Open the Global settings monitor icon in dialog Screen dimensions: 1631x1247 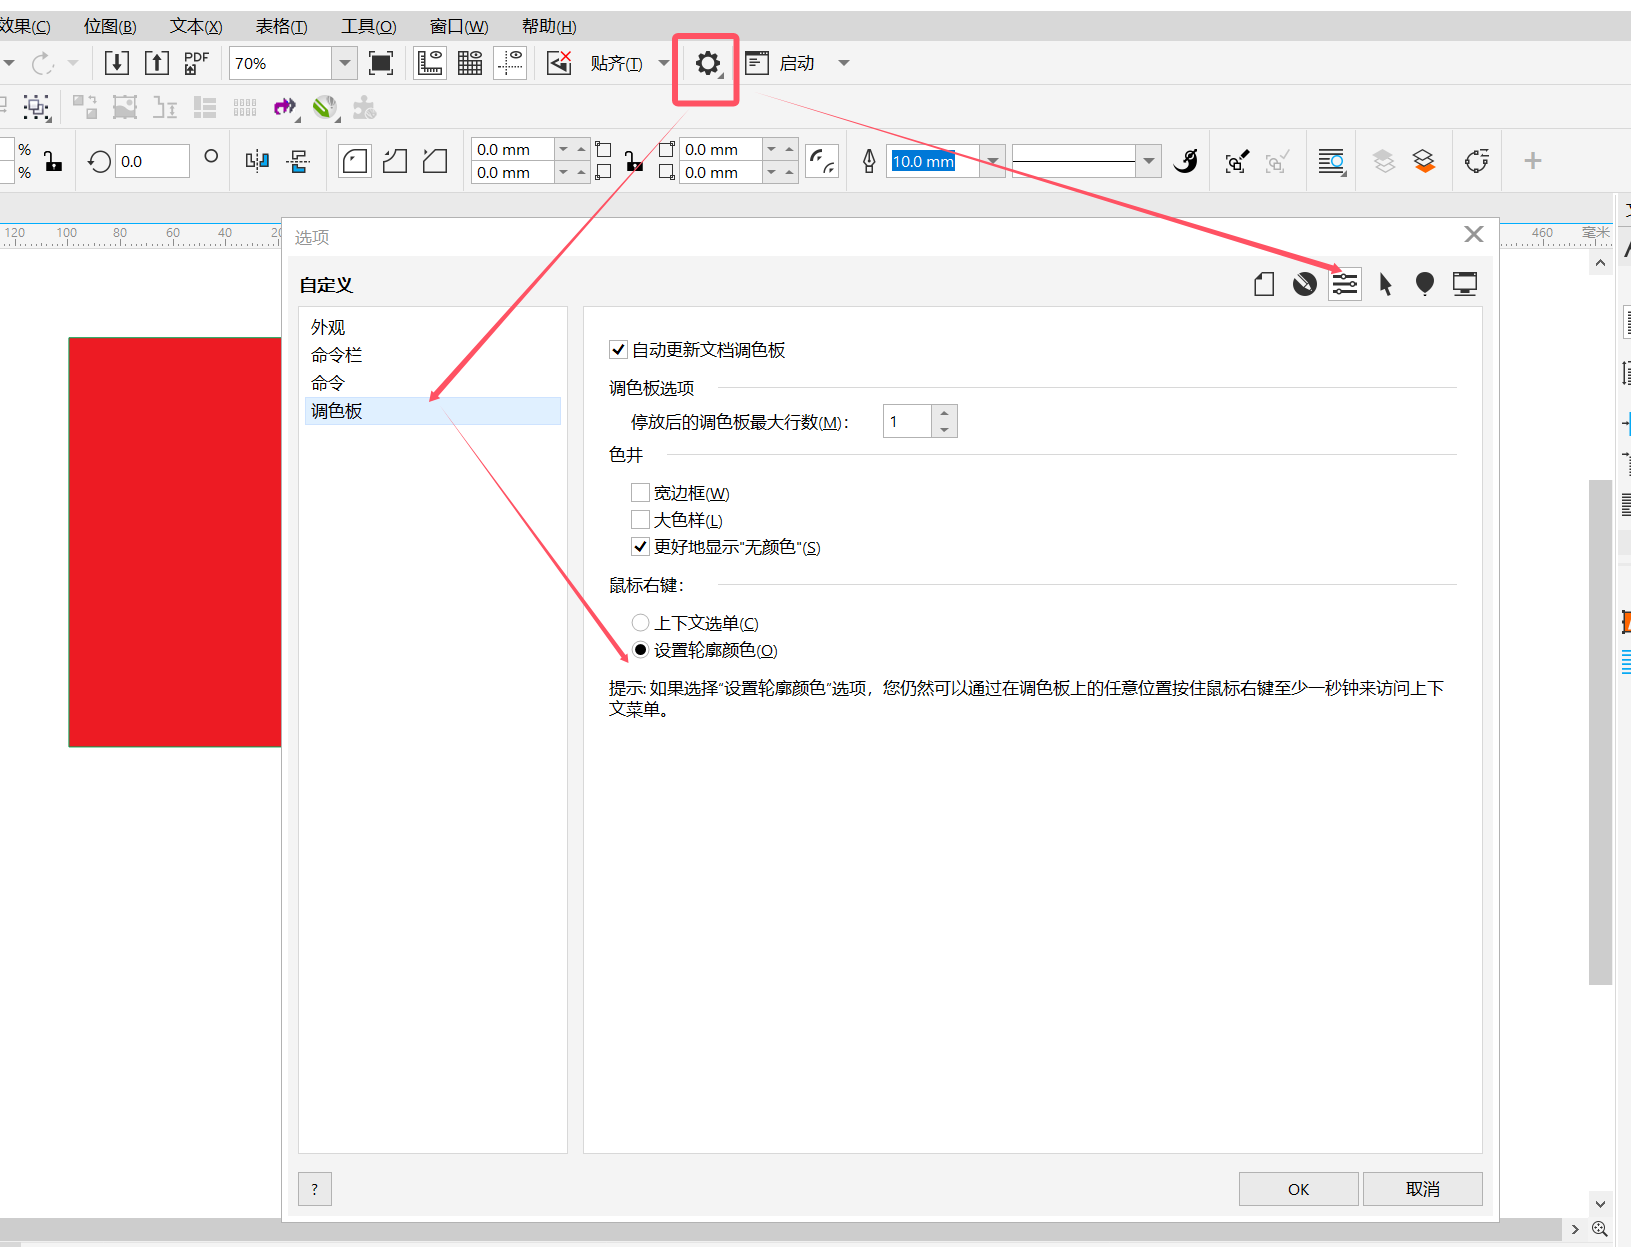(x=1464, y=285)
